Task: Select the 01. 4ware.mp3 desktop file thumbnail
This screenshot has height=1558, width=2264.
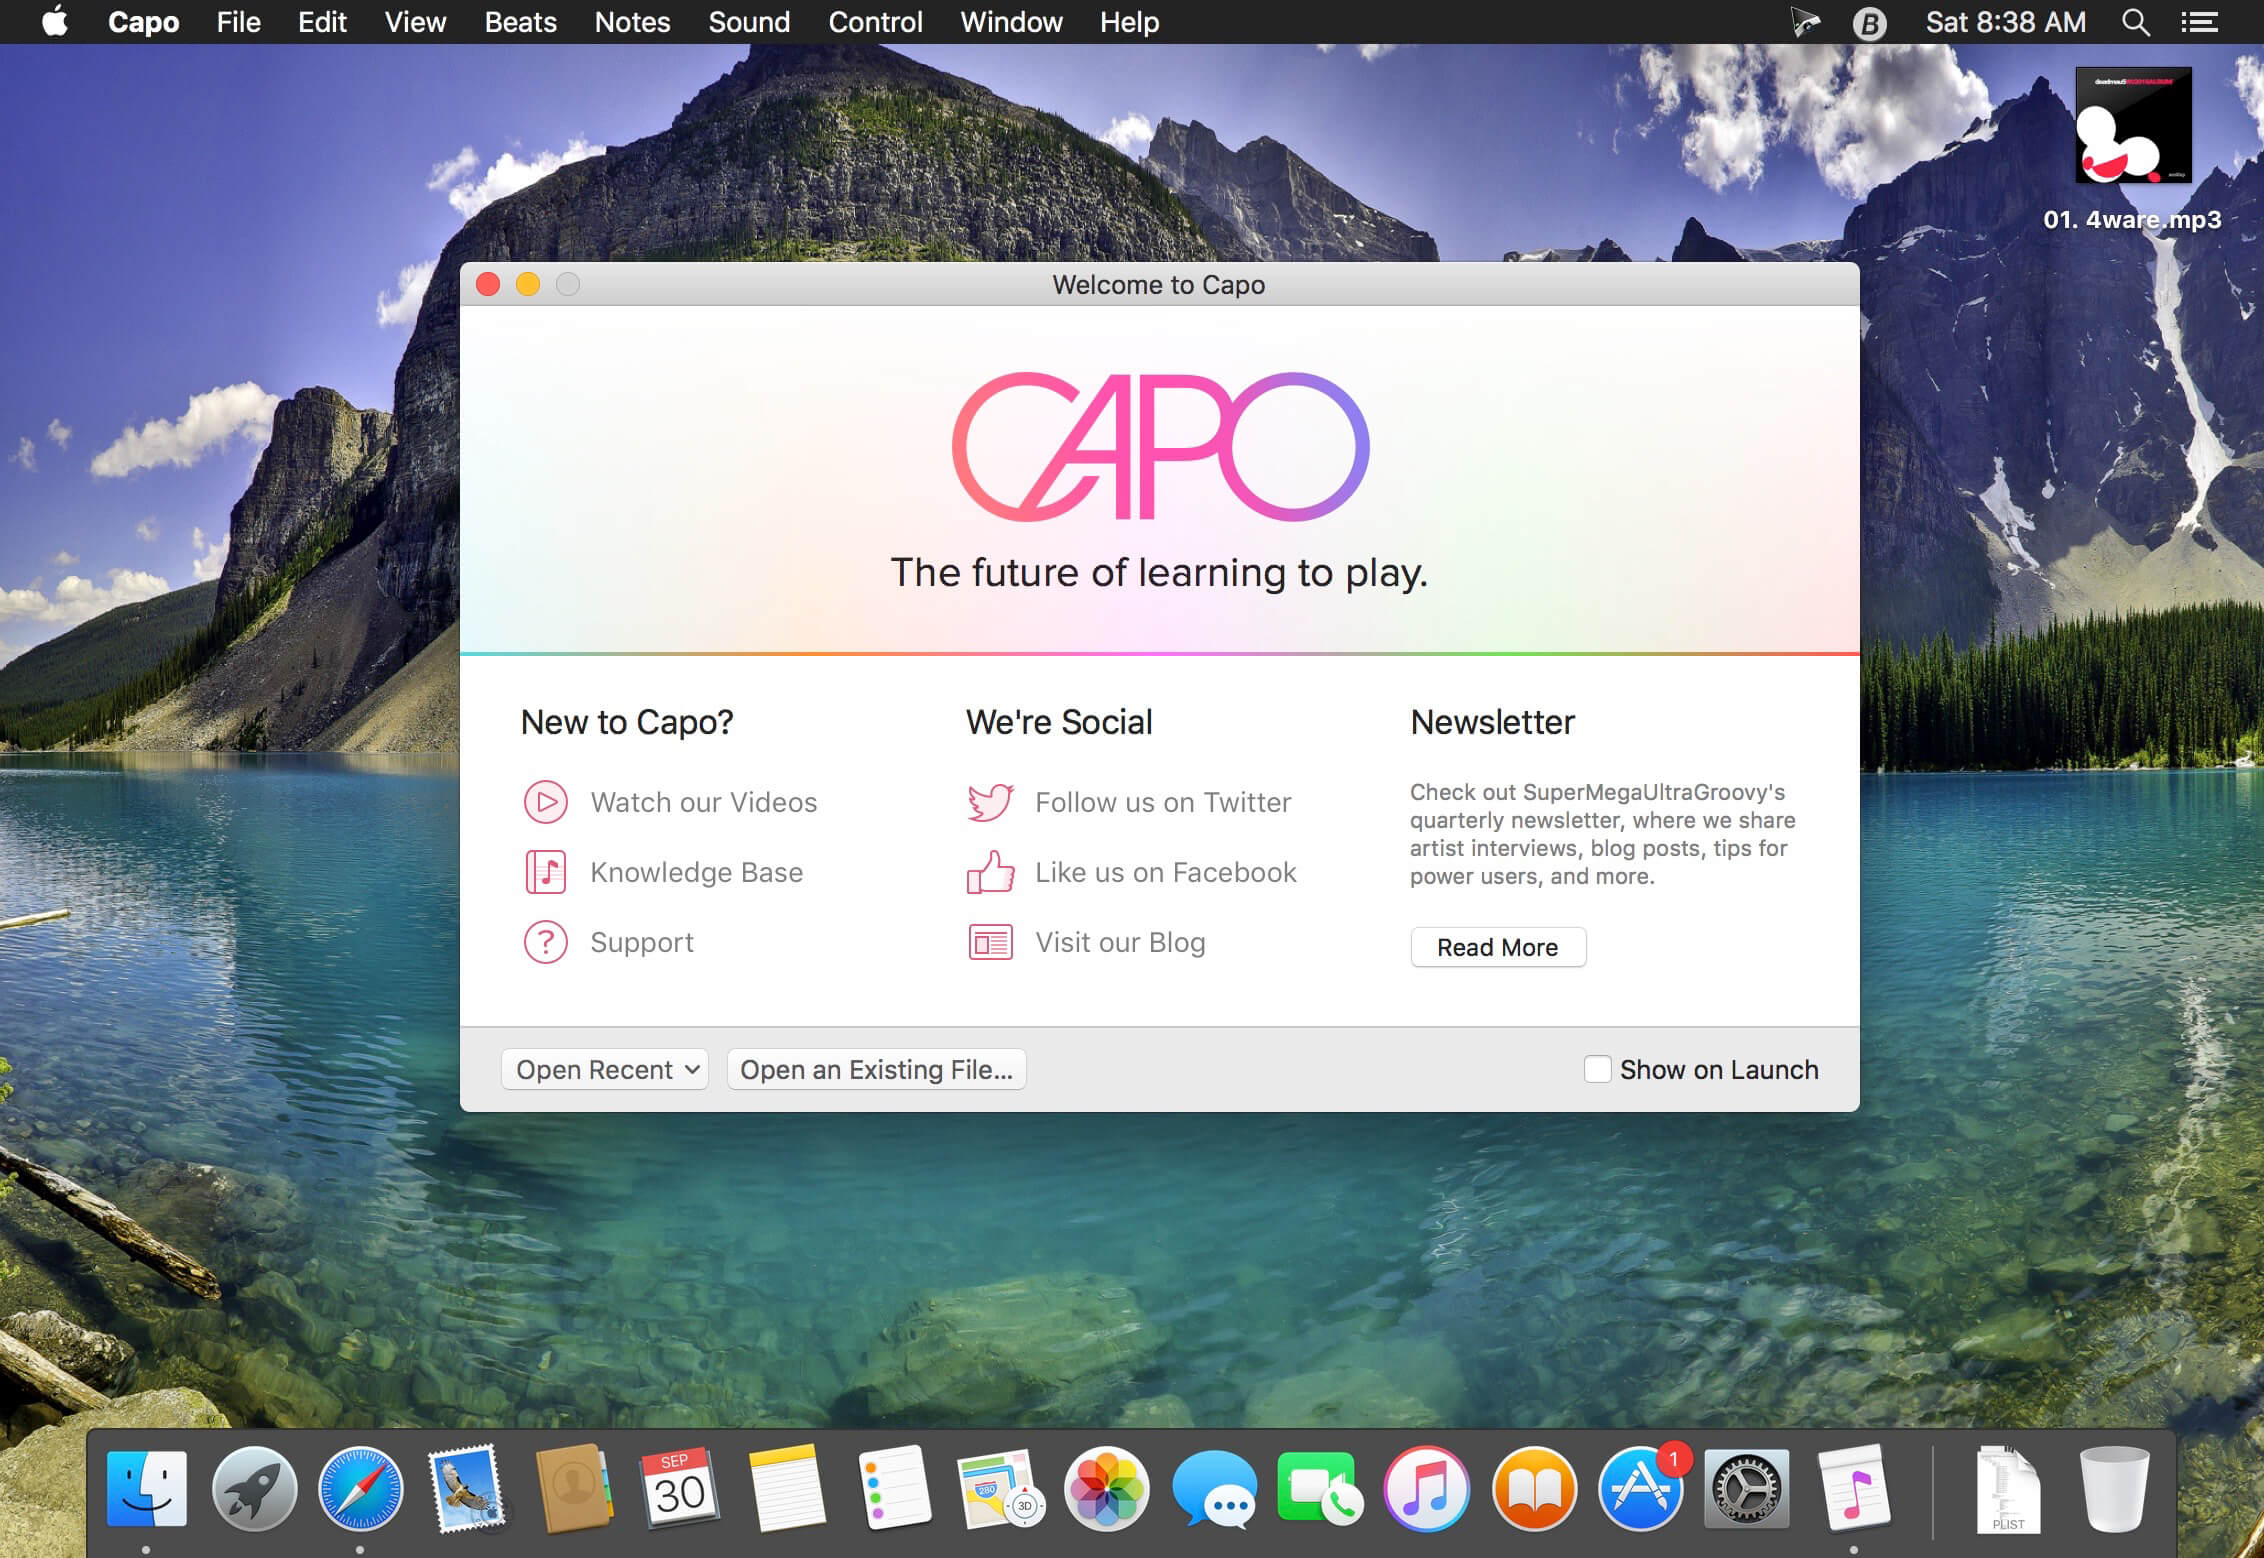Action: click(x=2133, y=125)
